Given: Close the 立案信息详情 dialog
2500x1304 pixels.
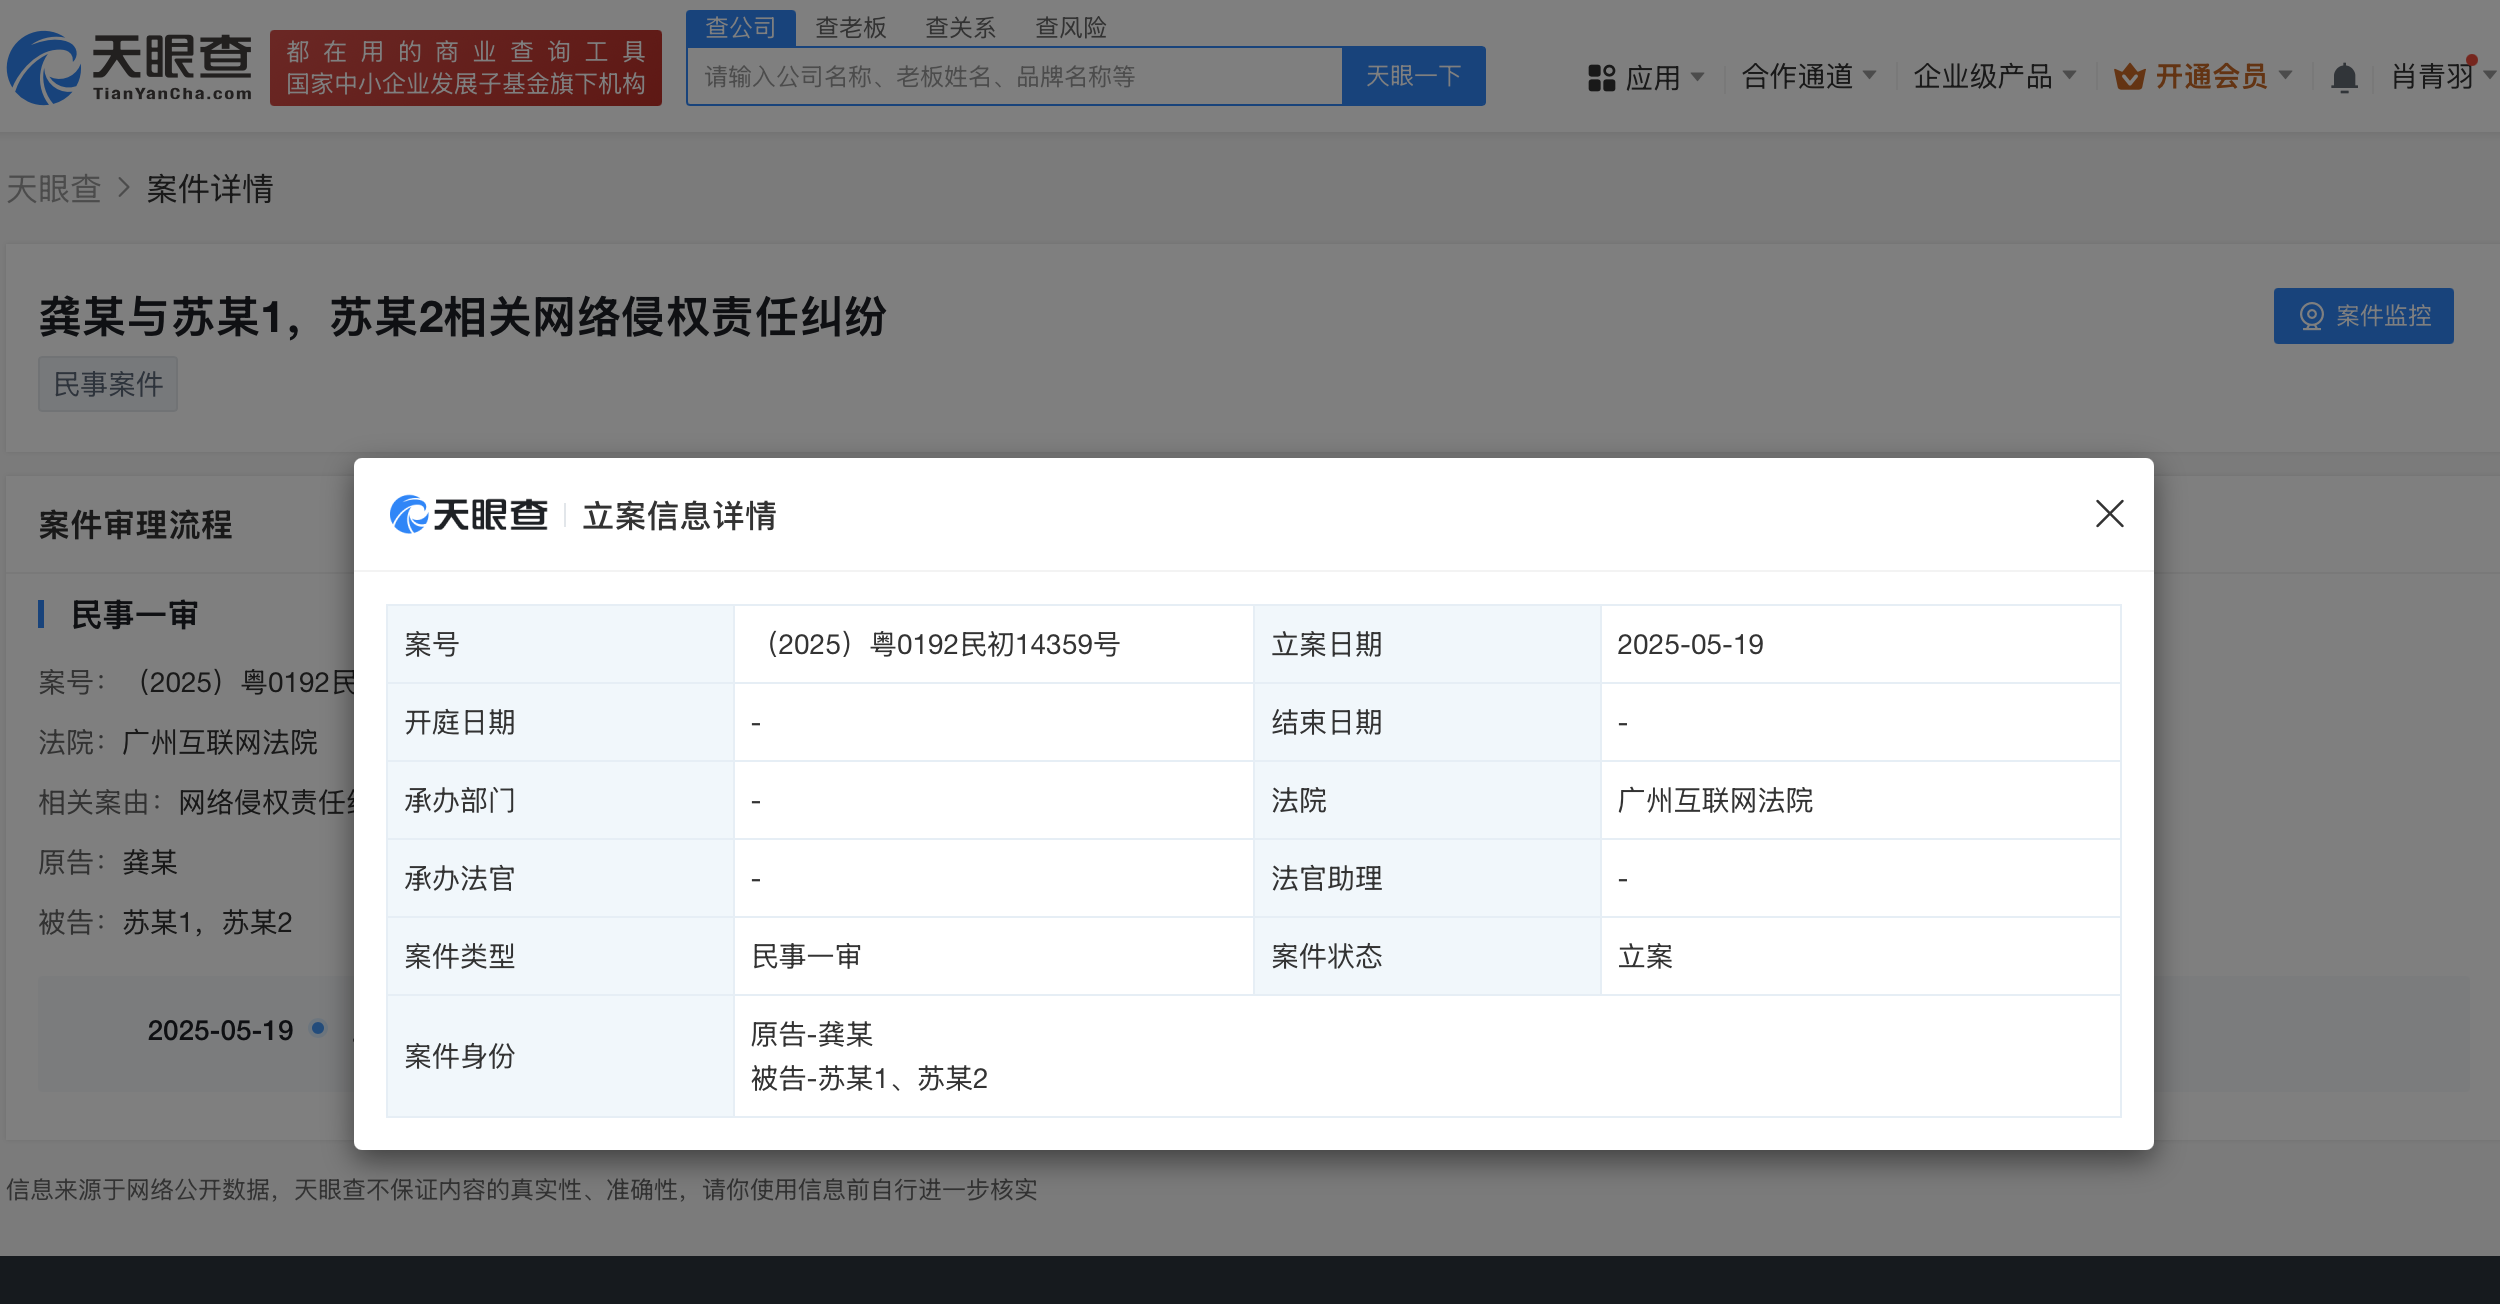Looking at the screenshot, I should point(2109,514).
